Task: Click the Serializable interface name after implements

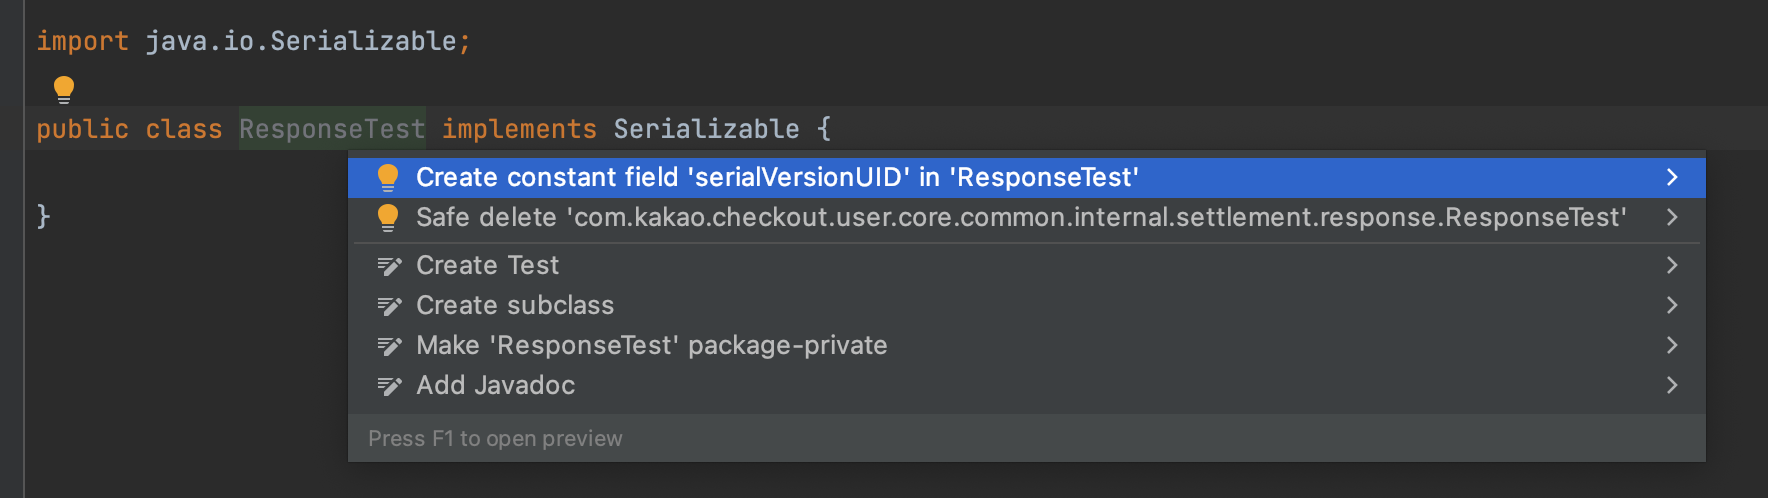Action: (x=706, y=129)
